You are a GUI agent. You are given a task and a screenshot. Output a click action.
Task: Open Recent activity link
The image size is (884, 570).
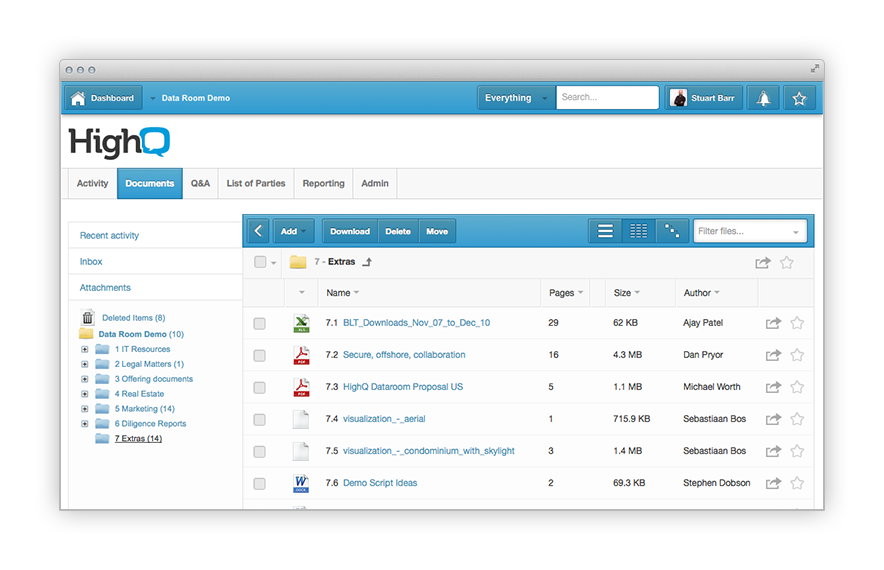109,236
